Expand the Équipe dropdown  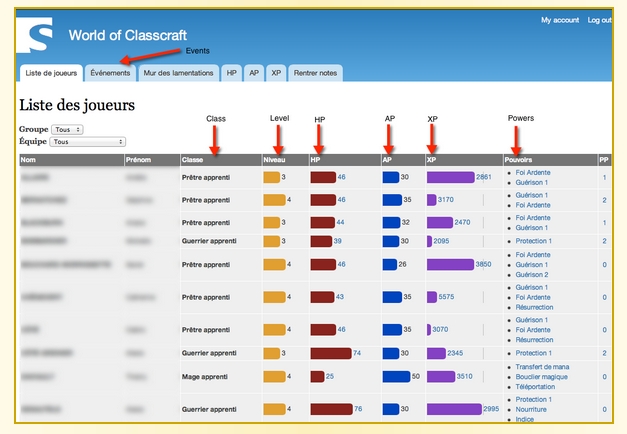click(88, 142)
